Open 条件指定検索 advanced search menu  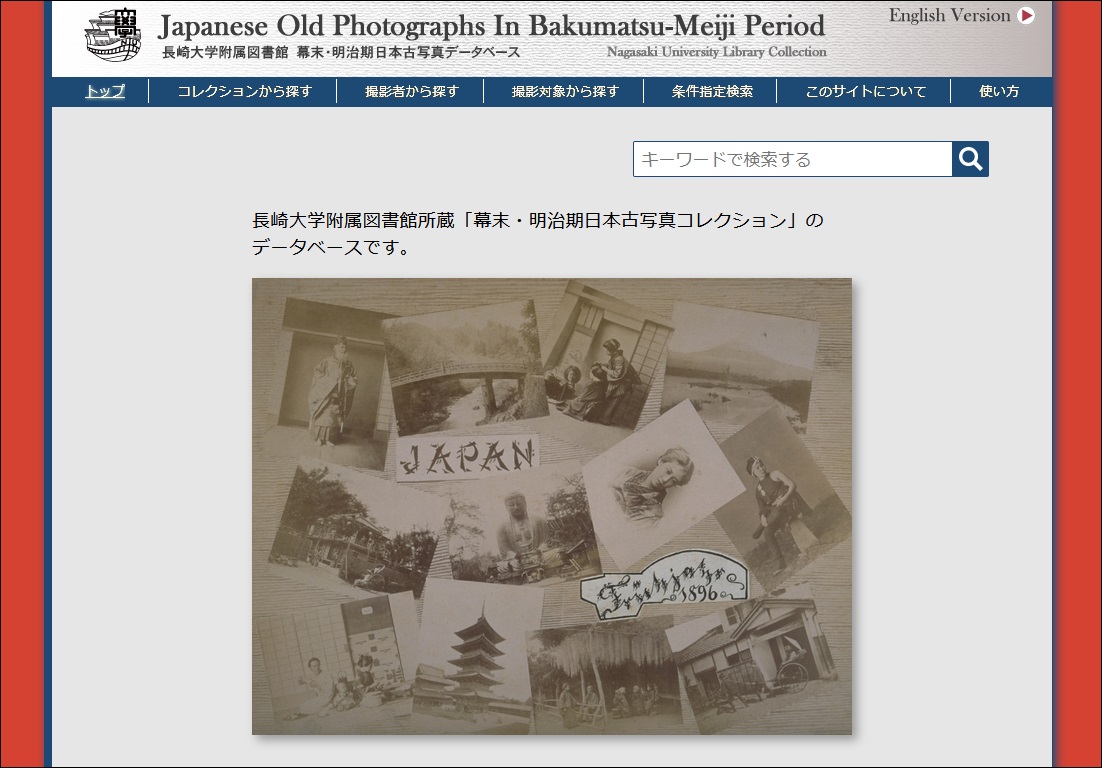[712, 91]
